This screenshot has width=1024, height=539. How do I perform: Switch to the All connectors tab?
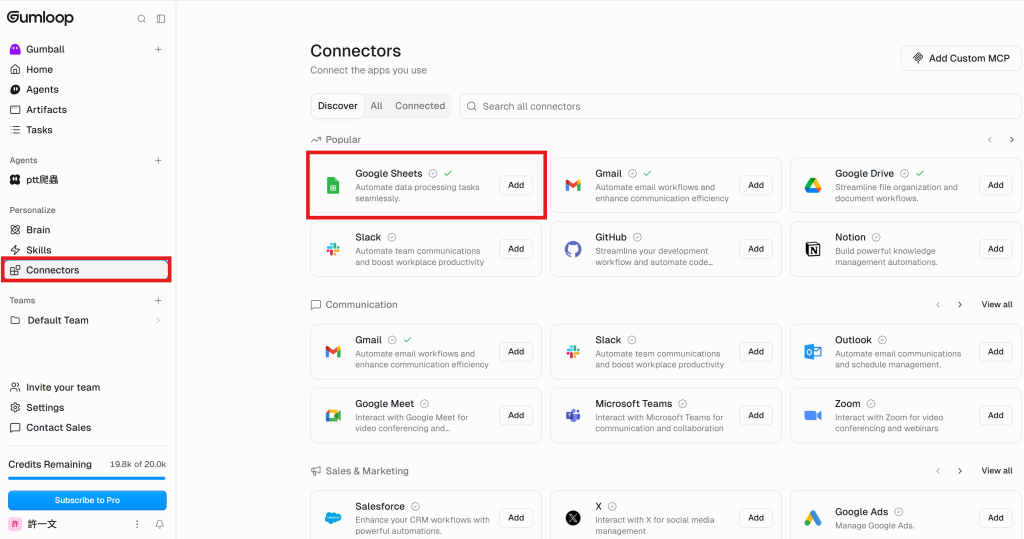(x=376, y=106)
